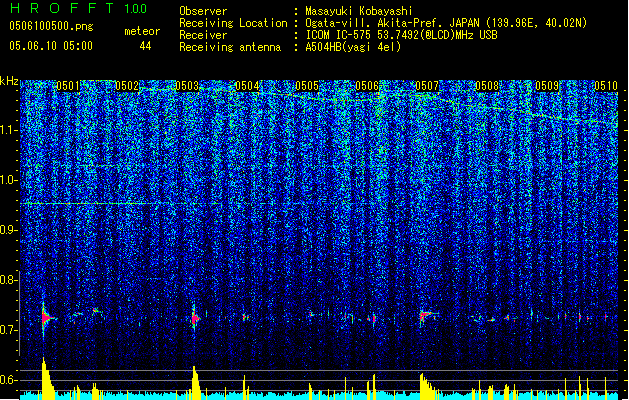Click the 0.7 kHz axis label
The width and height of the screenshot is (629, 400).
[9, 330]
